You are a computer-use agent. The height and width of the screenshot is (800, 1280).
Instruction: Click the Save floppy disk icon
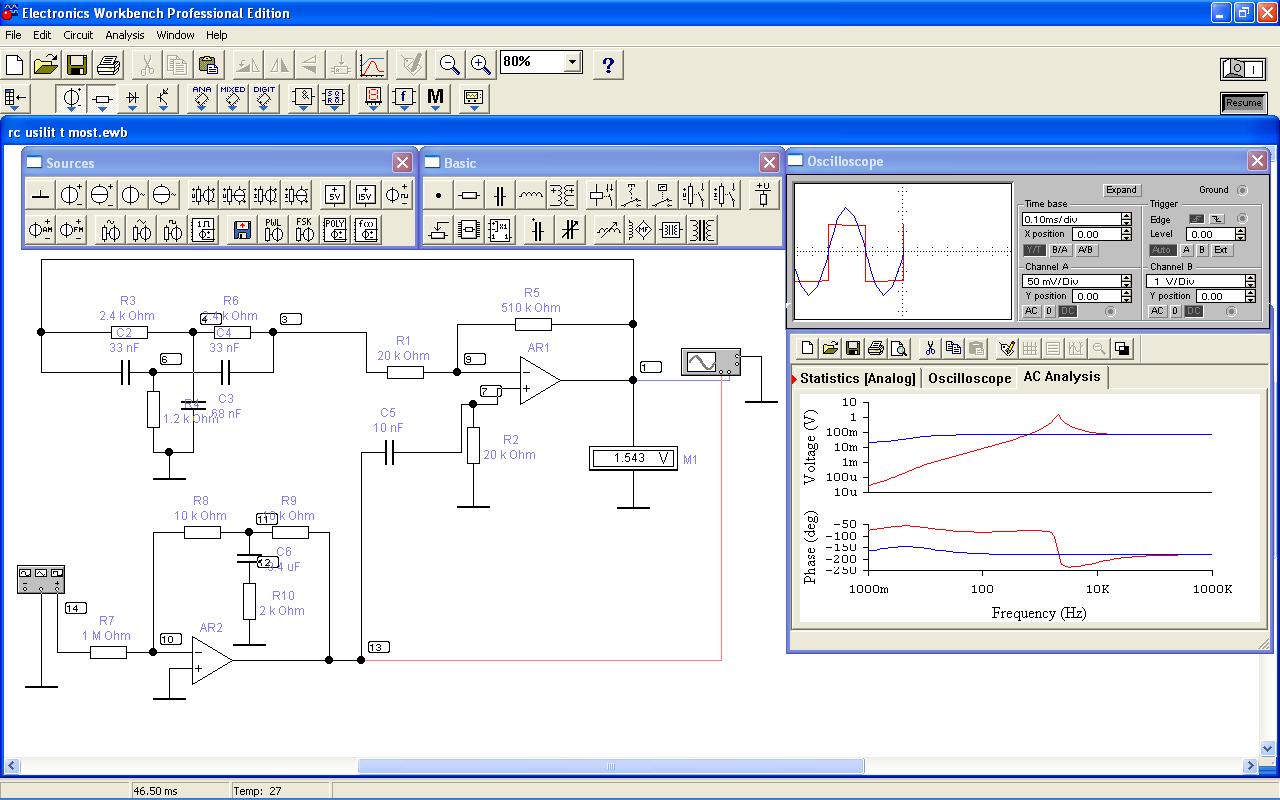point(77,66)
